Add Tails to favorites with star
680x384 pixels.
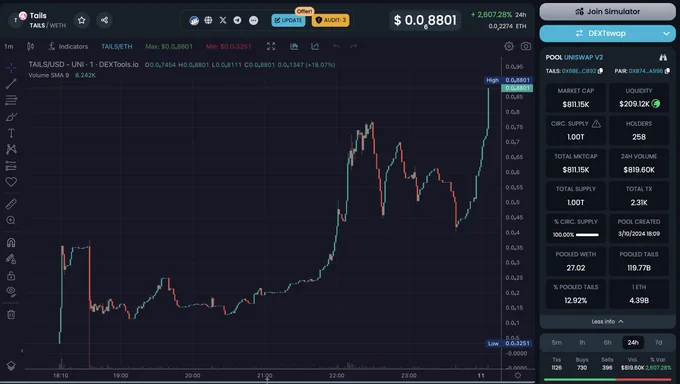click(82, 20)
